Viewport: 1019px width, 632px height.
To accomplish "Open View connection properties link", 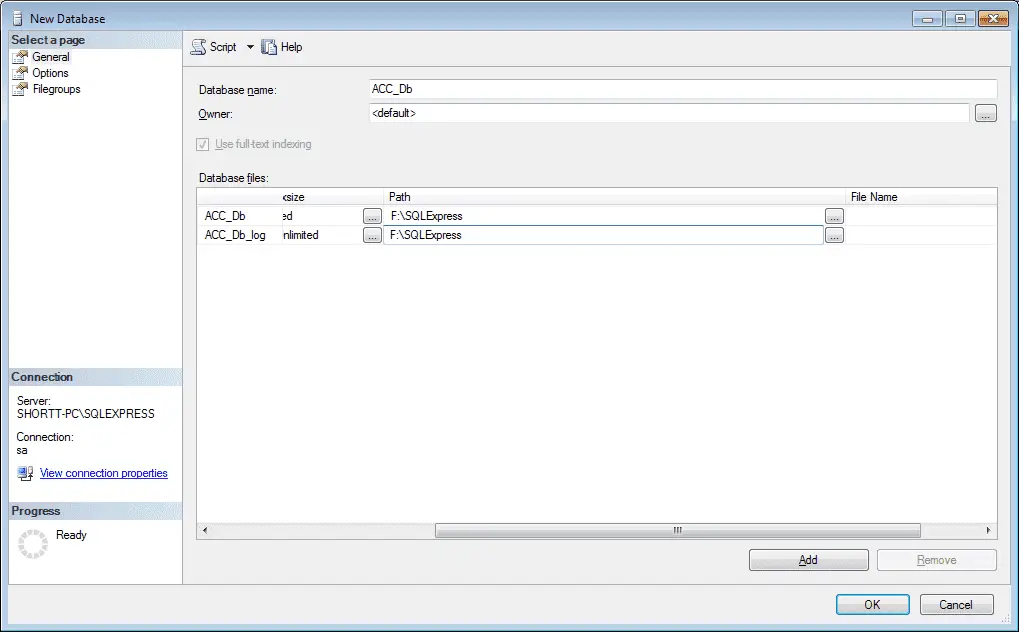I will click(x=104, y=473).
